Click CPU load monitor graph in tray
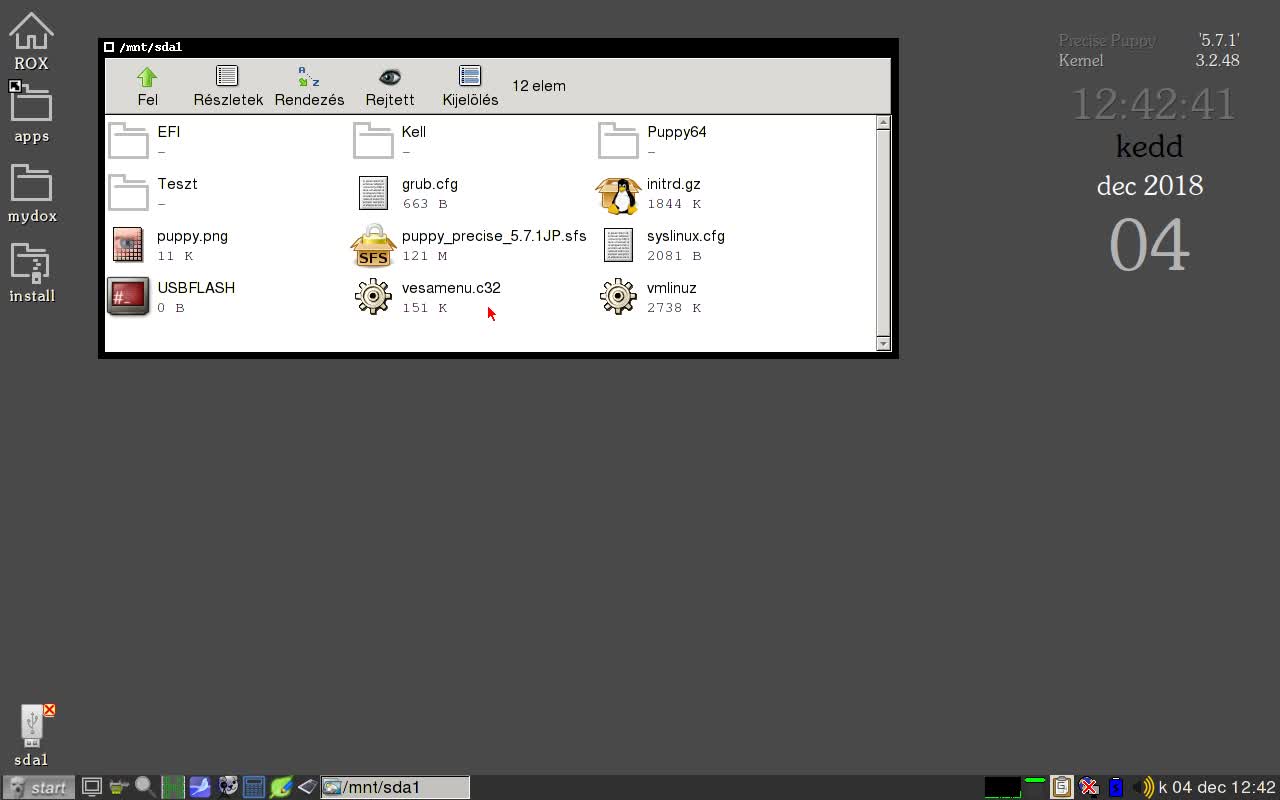This screenshot has width=1280, height=800. click(x=1002, y=787)
